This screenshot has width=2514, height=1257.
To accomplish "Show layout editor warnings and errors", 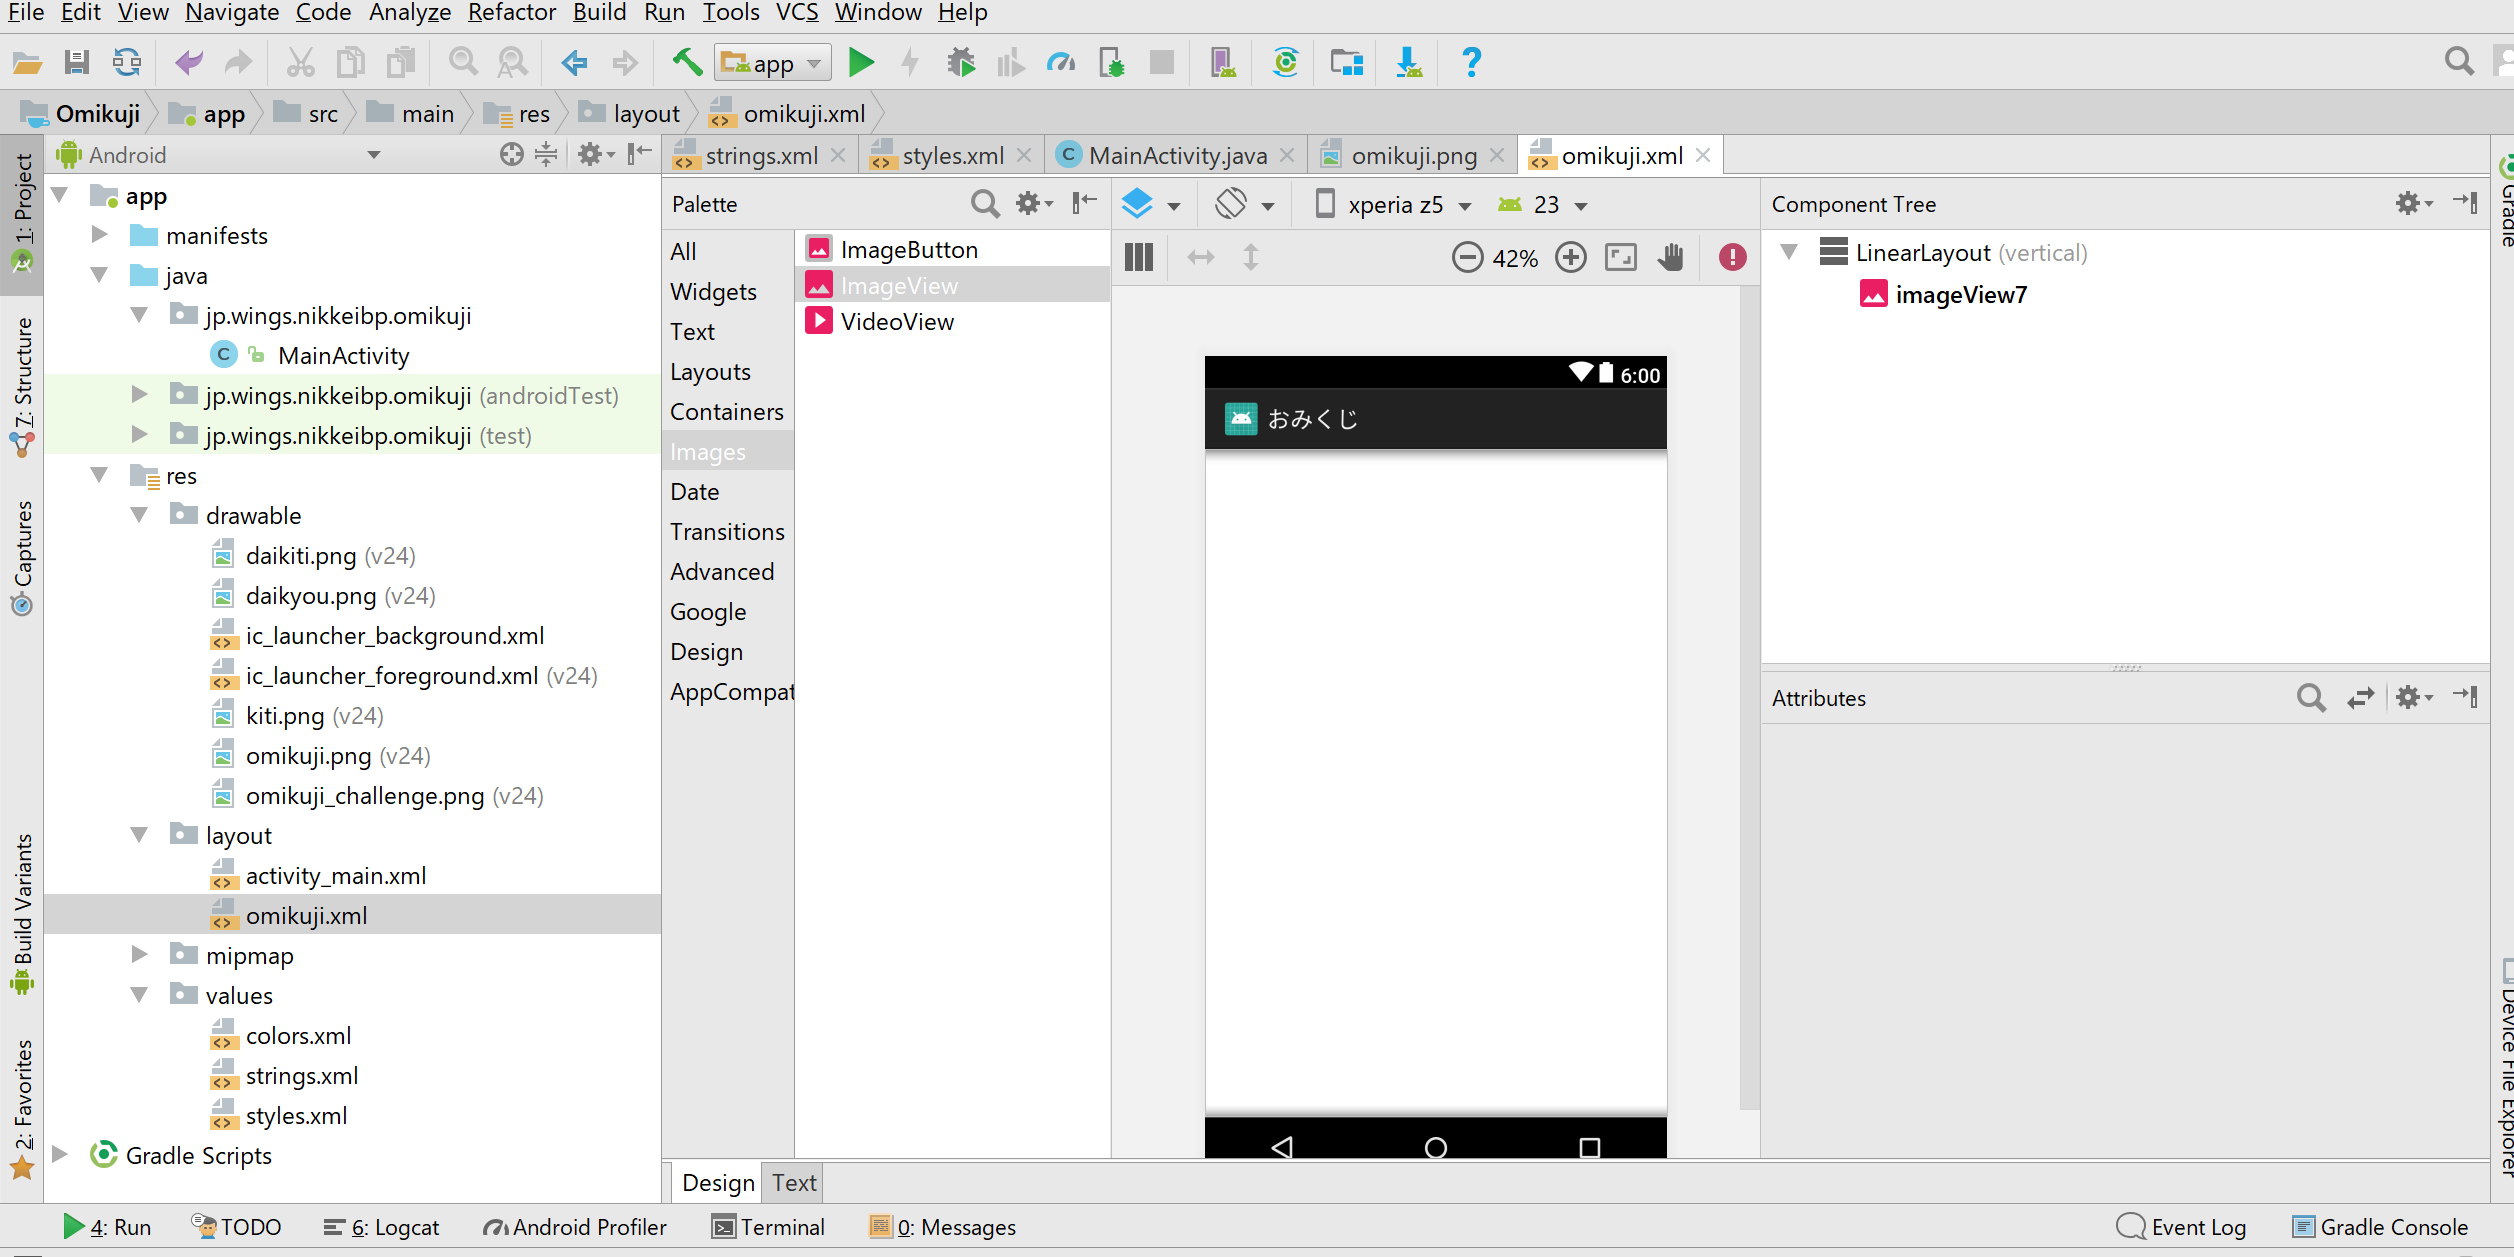I will point(1733,257).
